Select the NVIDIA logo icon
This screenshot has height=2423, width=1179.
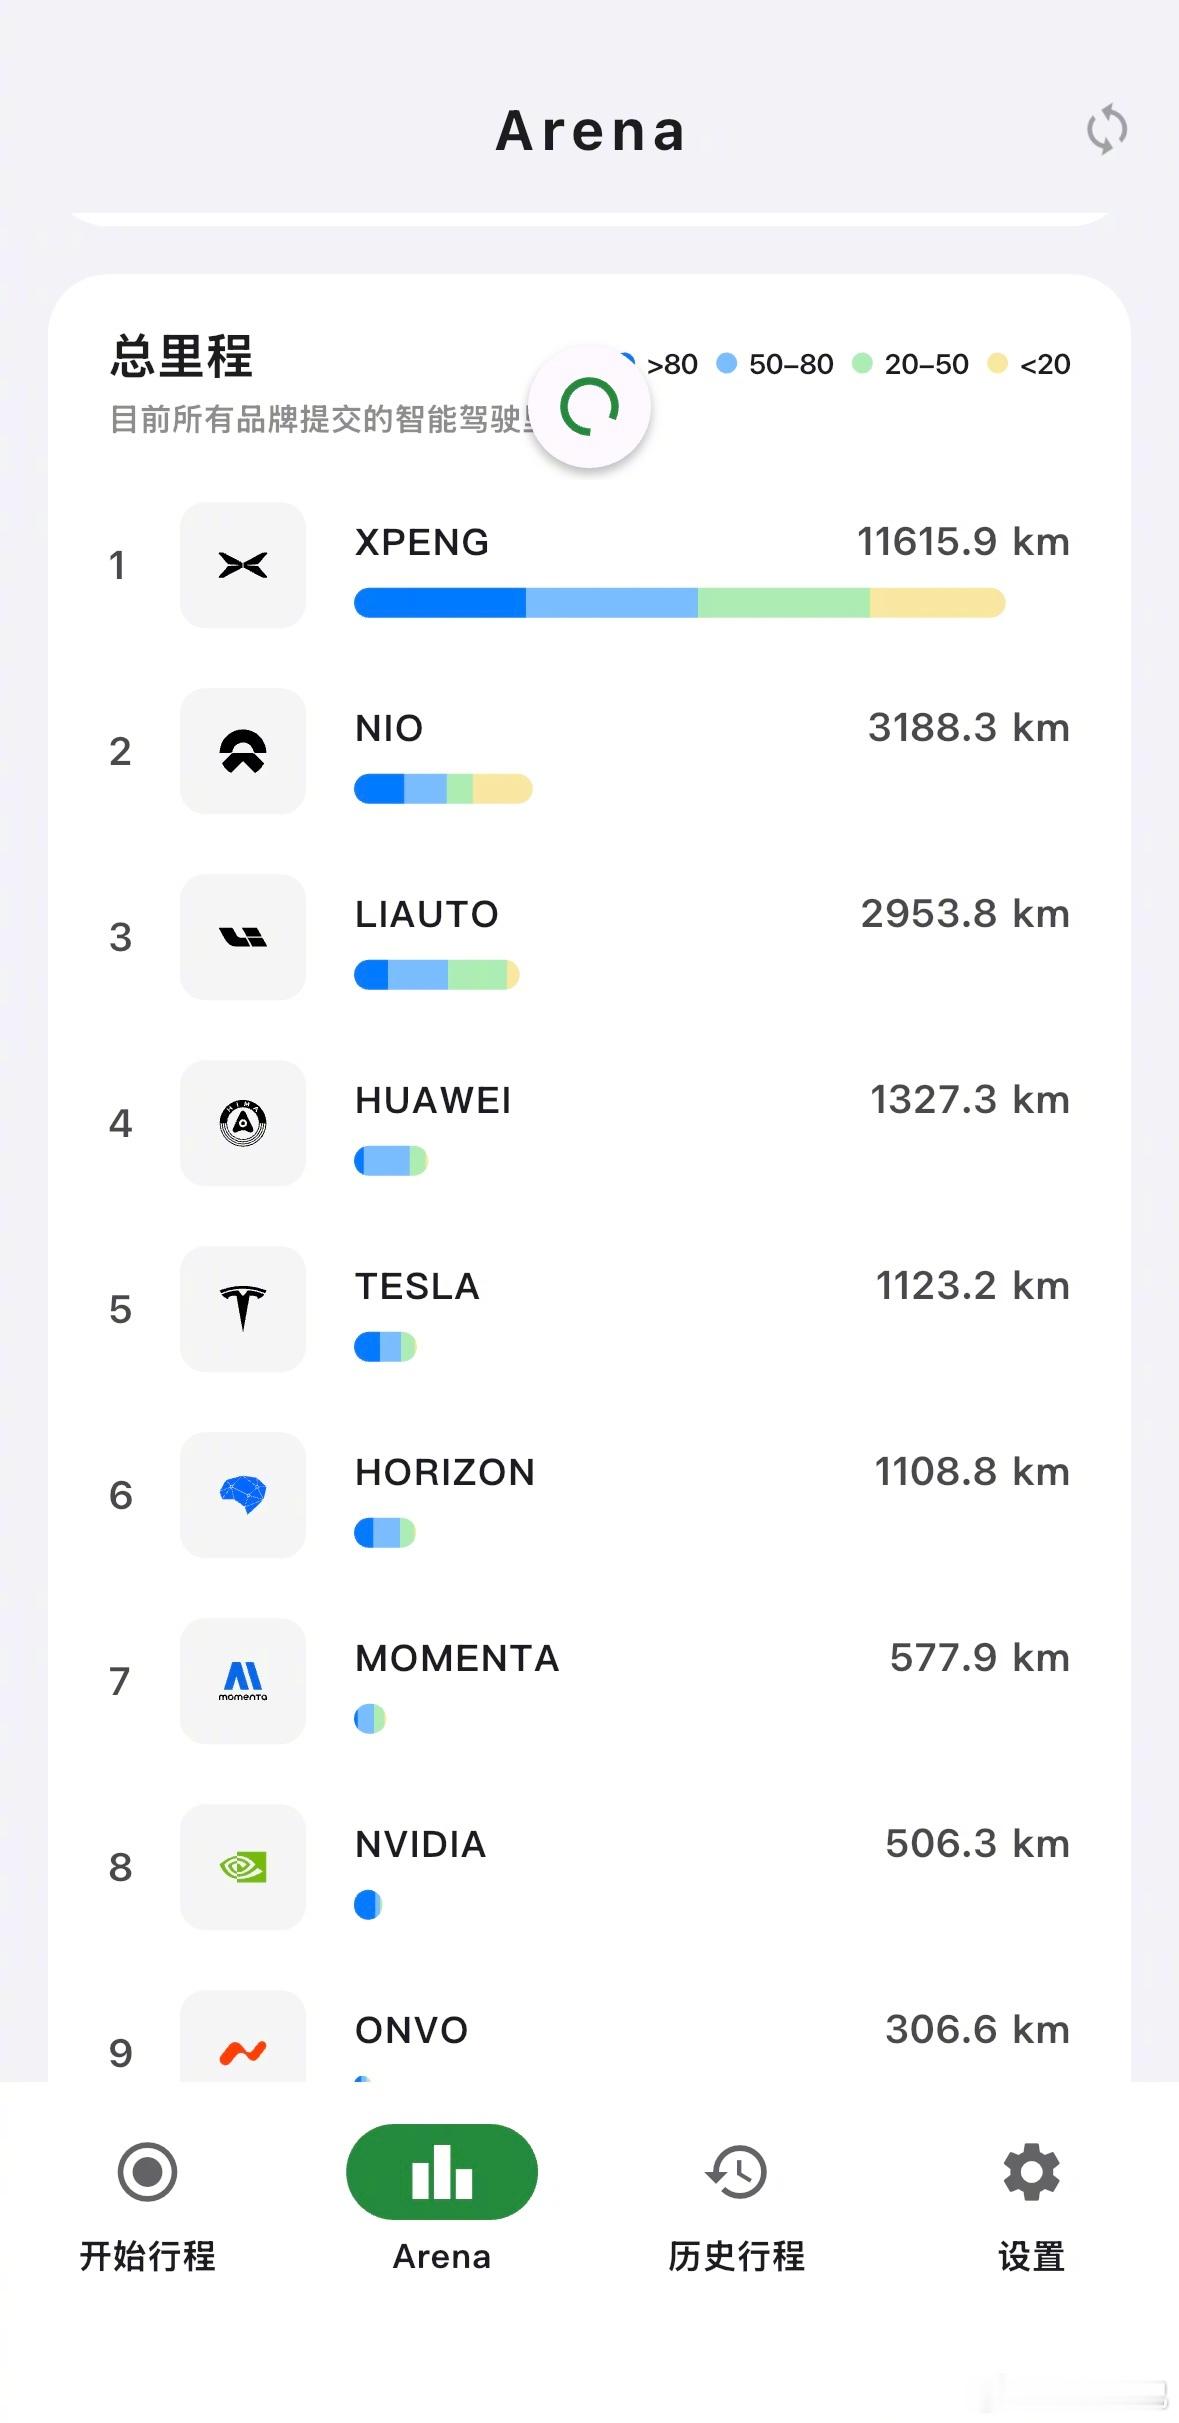pyautogui.click(x=243, y=1867)
